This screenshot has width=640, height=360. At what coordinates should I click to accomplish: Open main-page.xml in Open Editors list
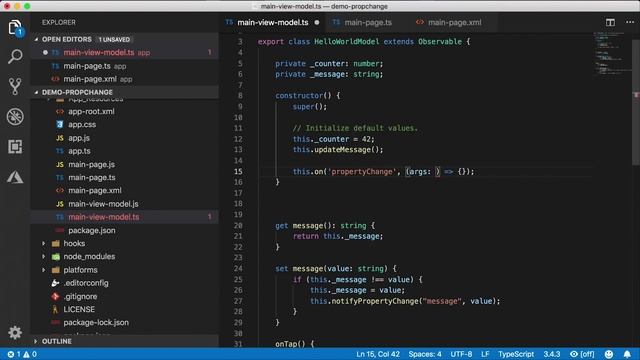click(124, 79)
